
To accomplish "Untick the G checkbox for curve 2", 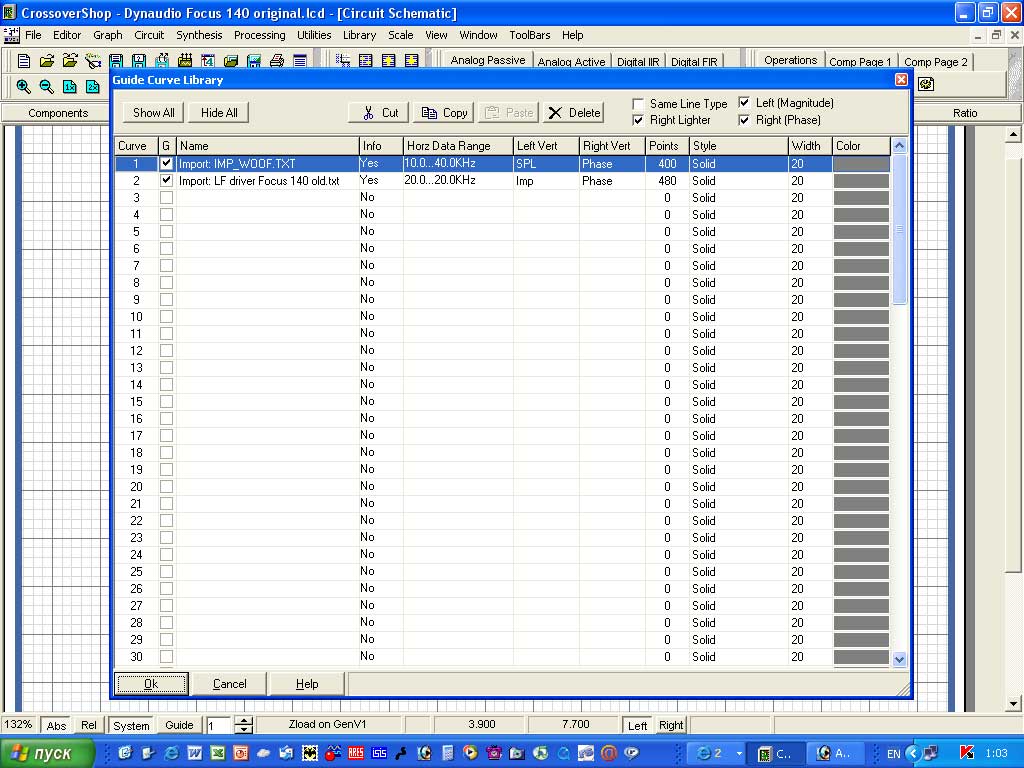I will click(167, 181).
